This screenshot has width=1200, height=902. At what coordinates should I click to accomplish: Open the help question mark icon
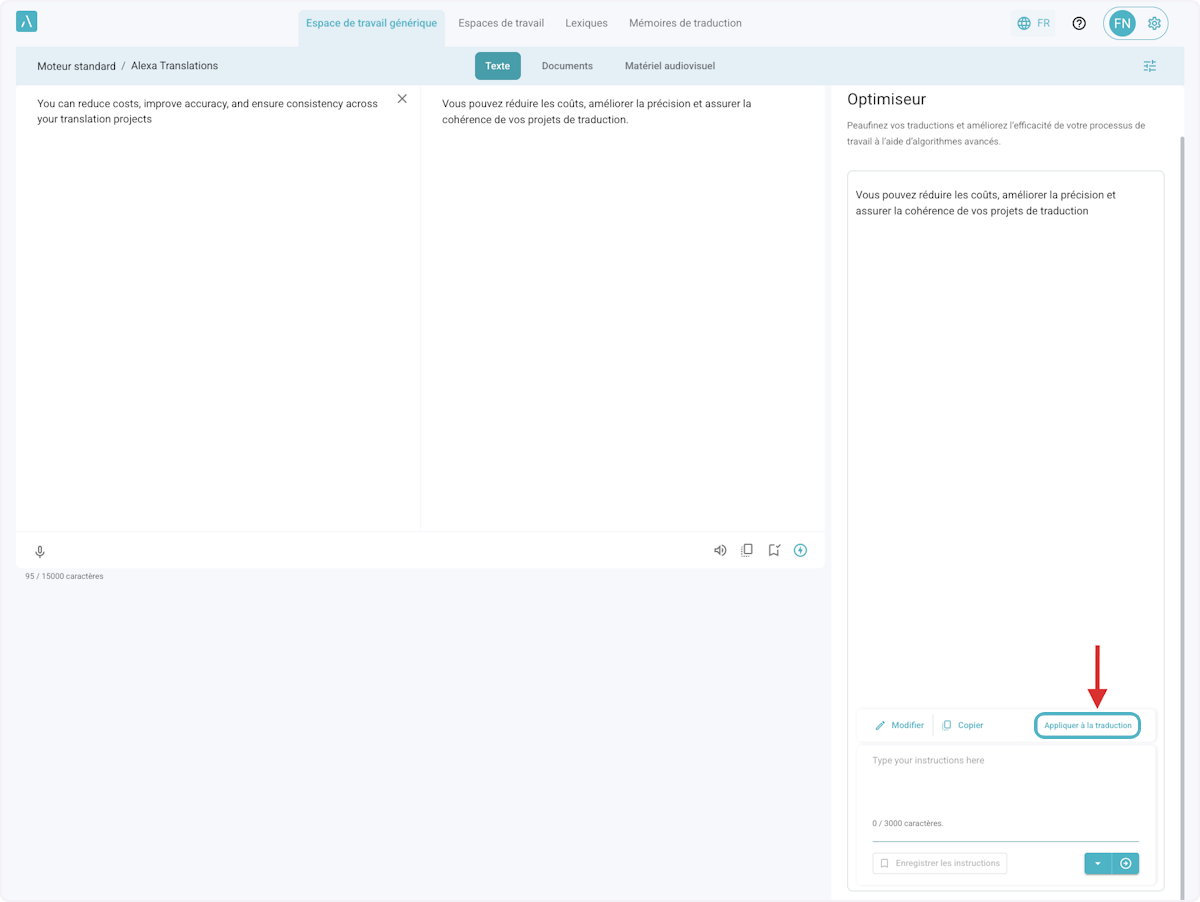click(1079, 23)
